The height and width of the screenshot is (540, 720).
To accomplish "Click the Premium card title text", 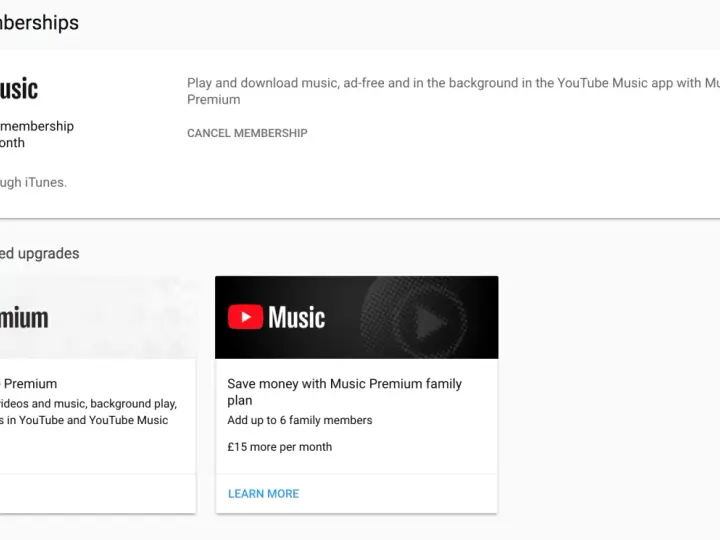I will pyautogui.click(x=28, y=383).
